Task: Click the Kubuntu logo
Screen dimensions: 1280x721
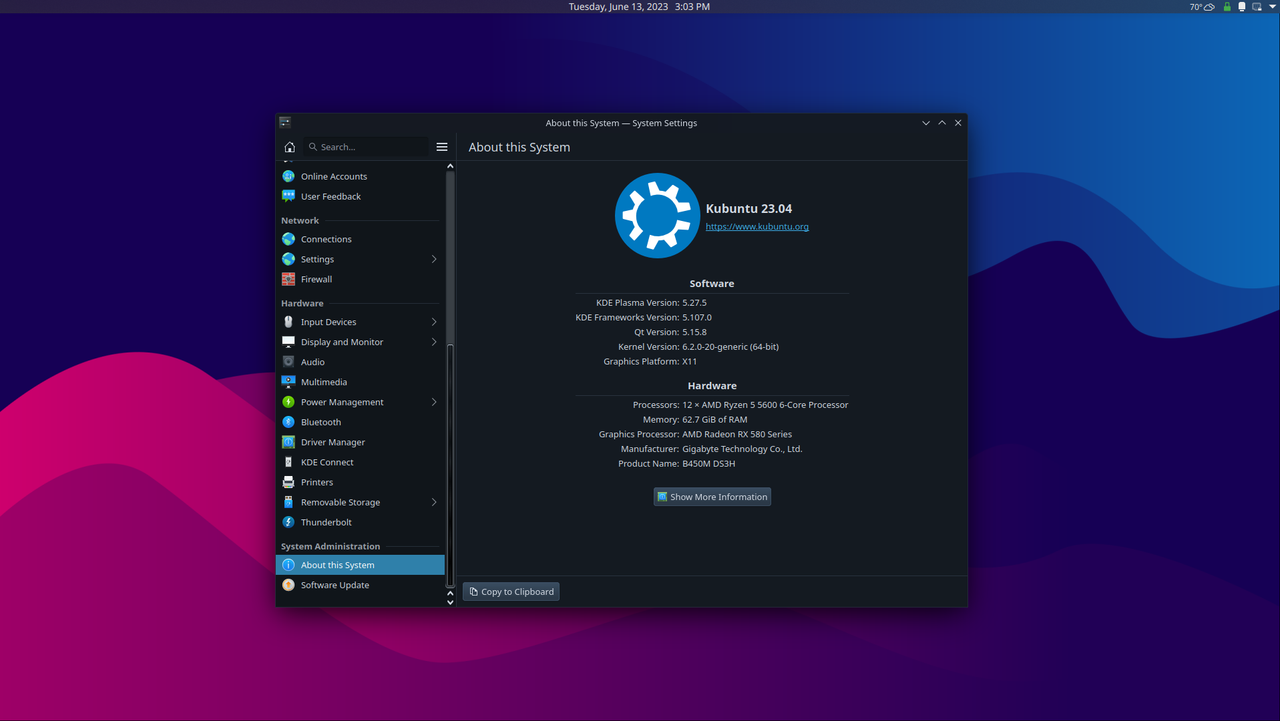Action: pyautogui.click(x=657, y=215)
